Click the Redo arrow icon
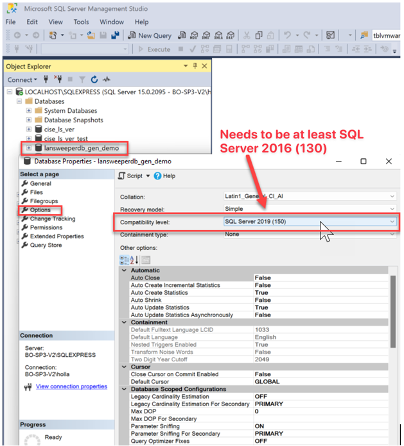Image resolution: width=404 pixels, height=446 pixels. [307, 35]
